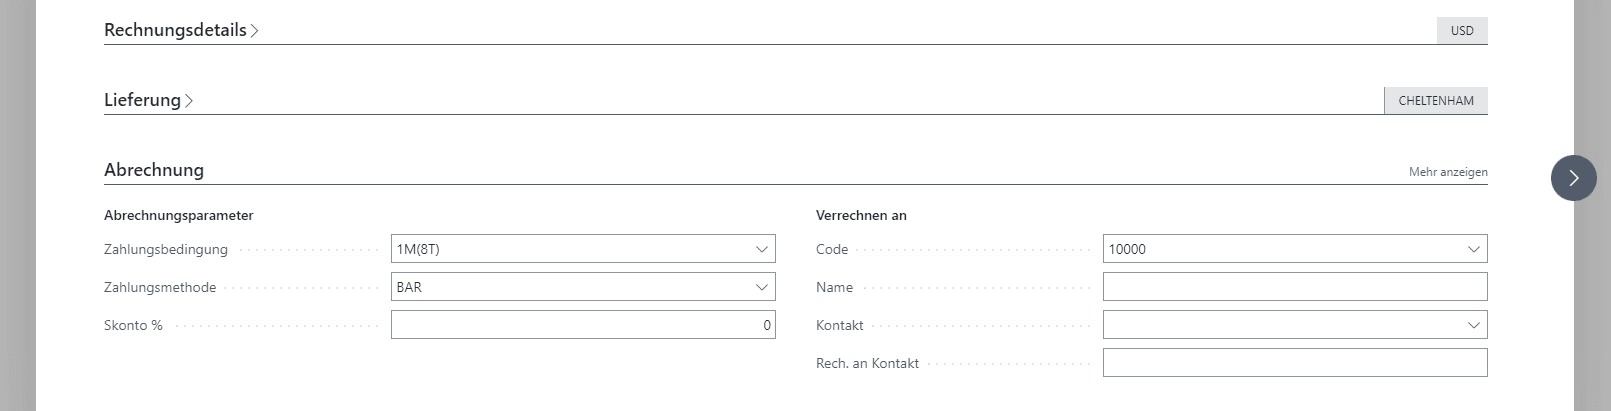This screenshot has height=411, width=1611.
Task: Collapse the Abrechnung section header
Action: [x=154, y=170]
